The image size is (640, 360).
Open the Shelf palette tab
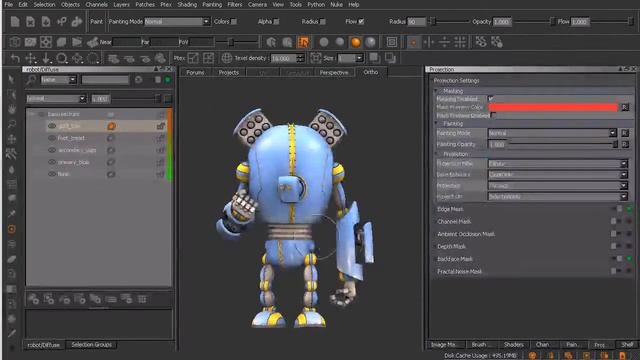point(627,344)
